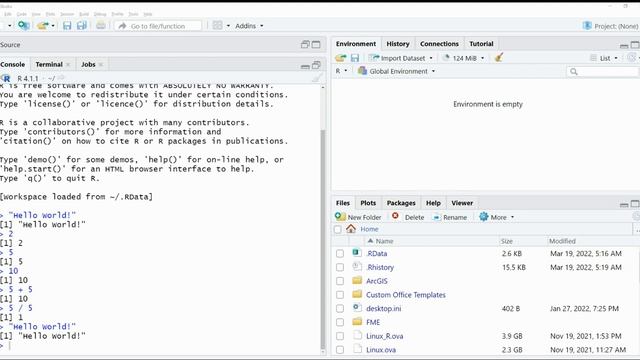This screenshot has height=360, width=640.
Task: Click the Open File folder icon
Action: [x=42, y=26]
